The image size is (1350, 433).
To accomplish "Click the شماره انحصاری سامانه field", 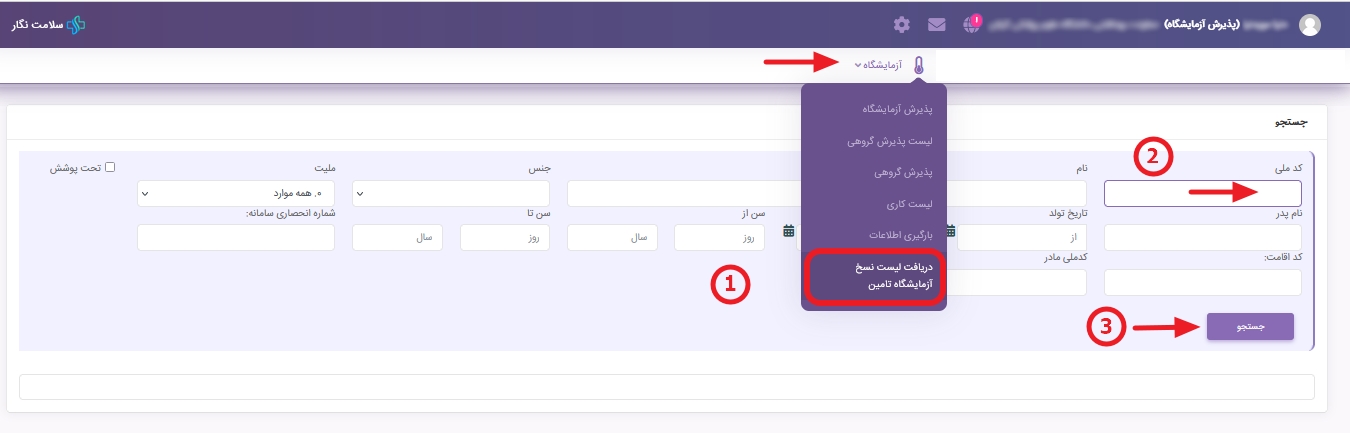I will [x=236, y=237].
